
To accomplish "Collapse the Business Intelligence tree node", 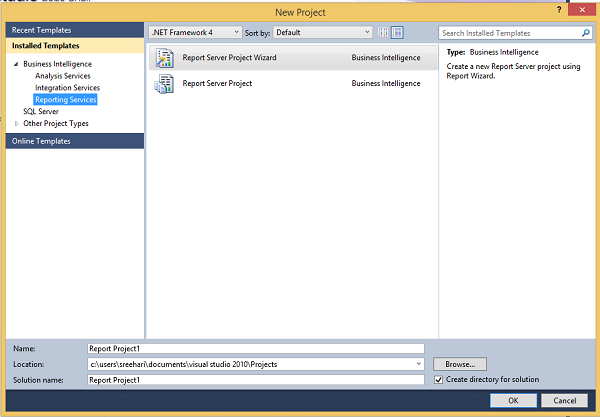I will click(x=16, y=64).
